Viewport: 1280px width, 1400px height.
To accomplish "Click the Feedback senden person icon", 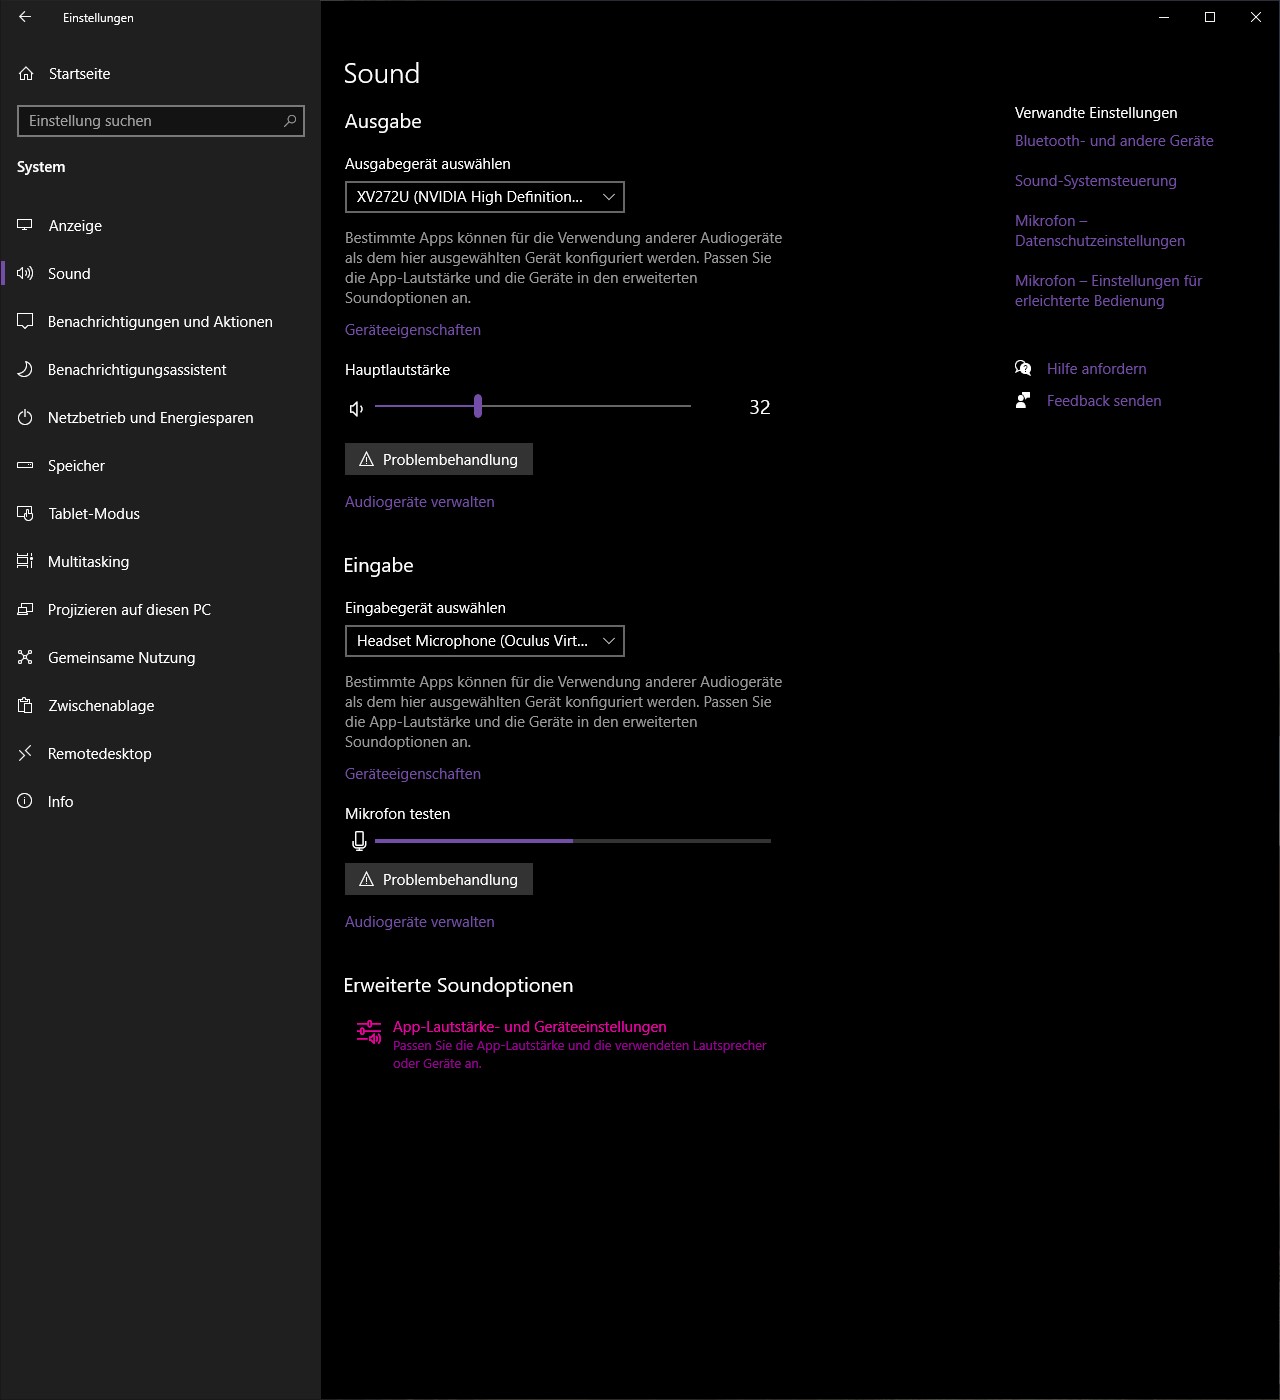I will (1023, 401).
